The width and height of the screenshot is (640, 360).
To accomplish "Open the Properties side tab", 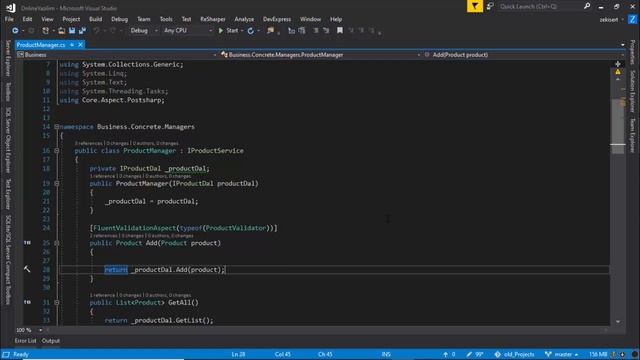I will tap(632, 52).
